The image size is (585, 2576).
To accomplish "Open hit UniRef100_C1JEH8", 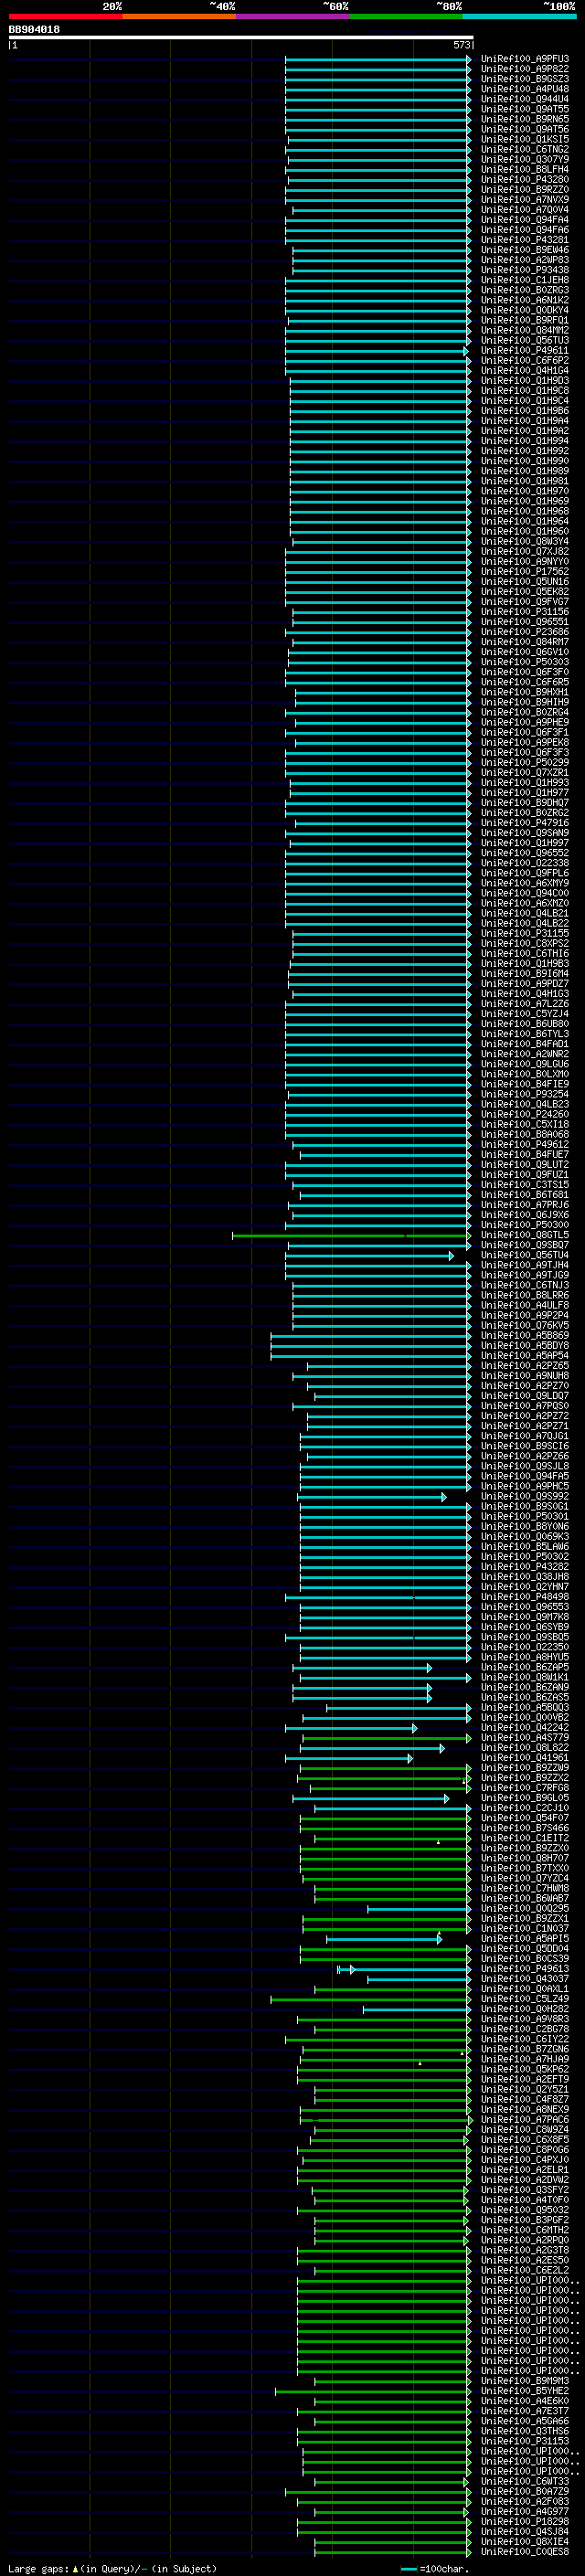I will [525, 280].
